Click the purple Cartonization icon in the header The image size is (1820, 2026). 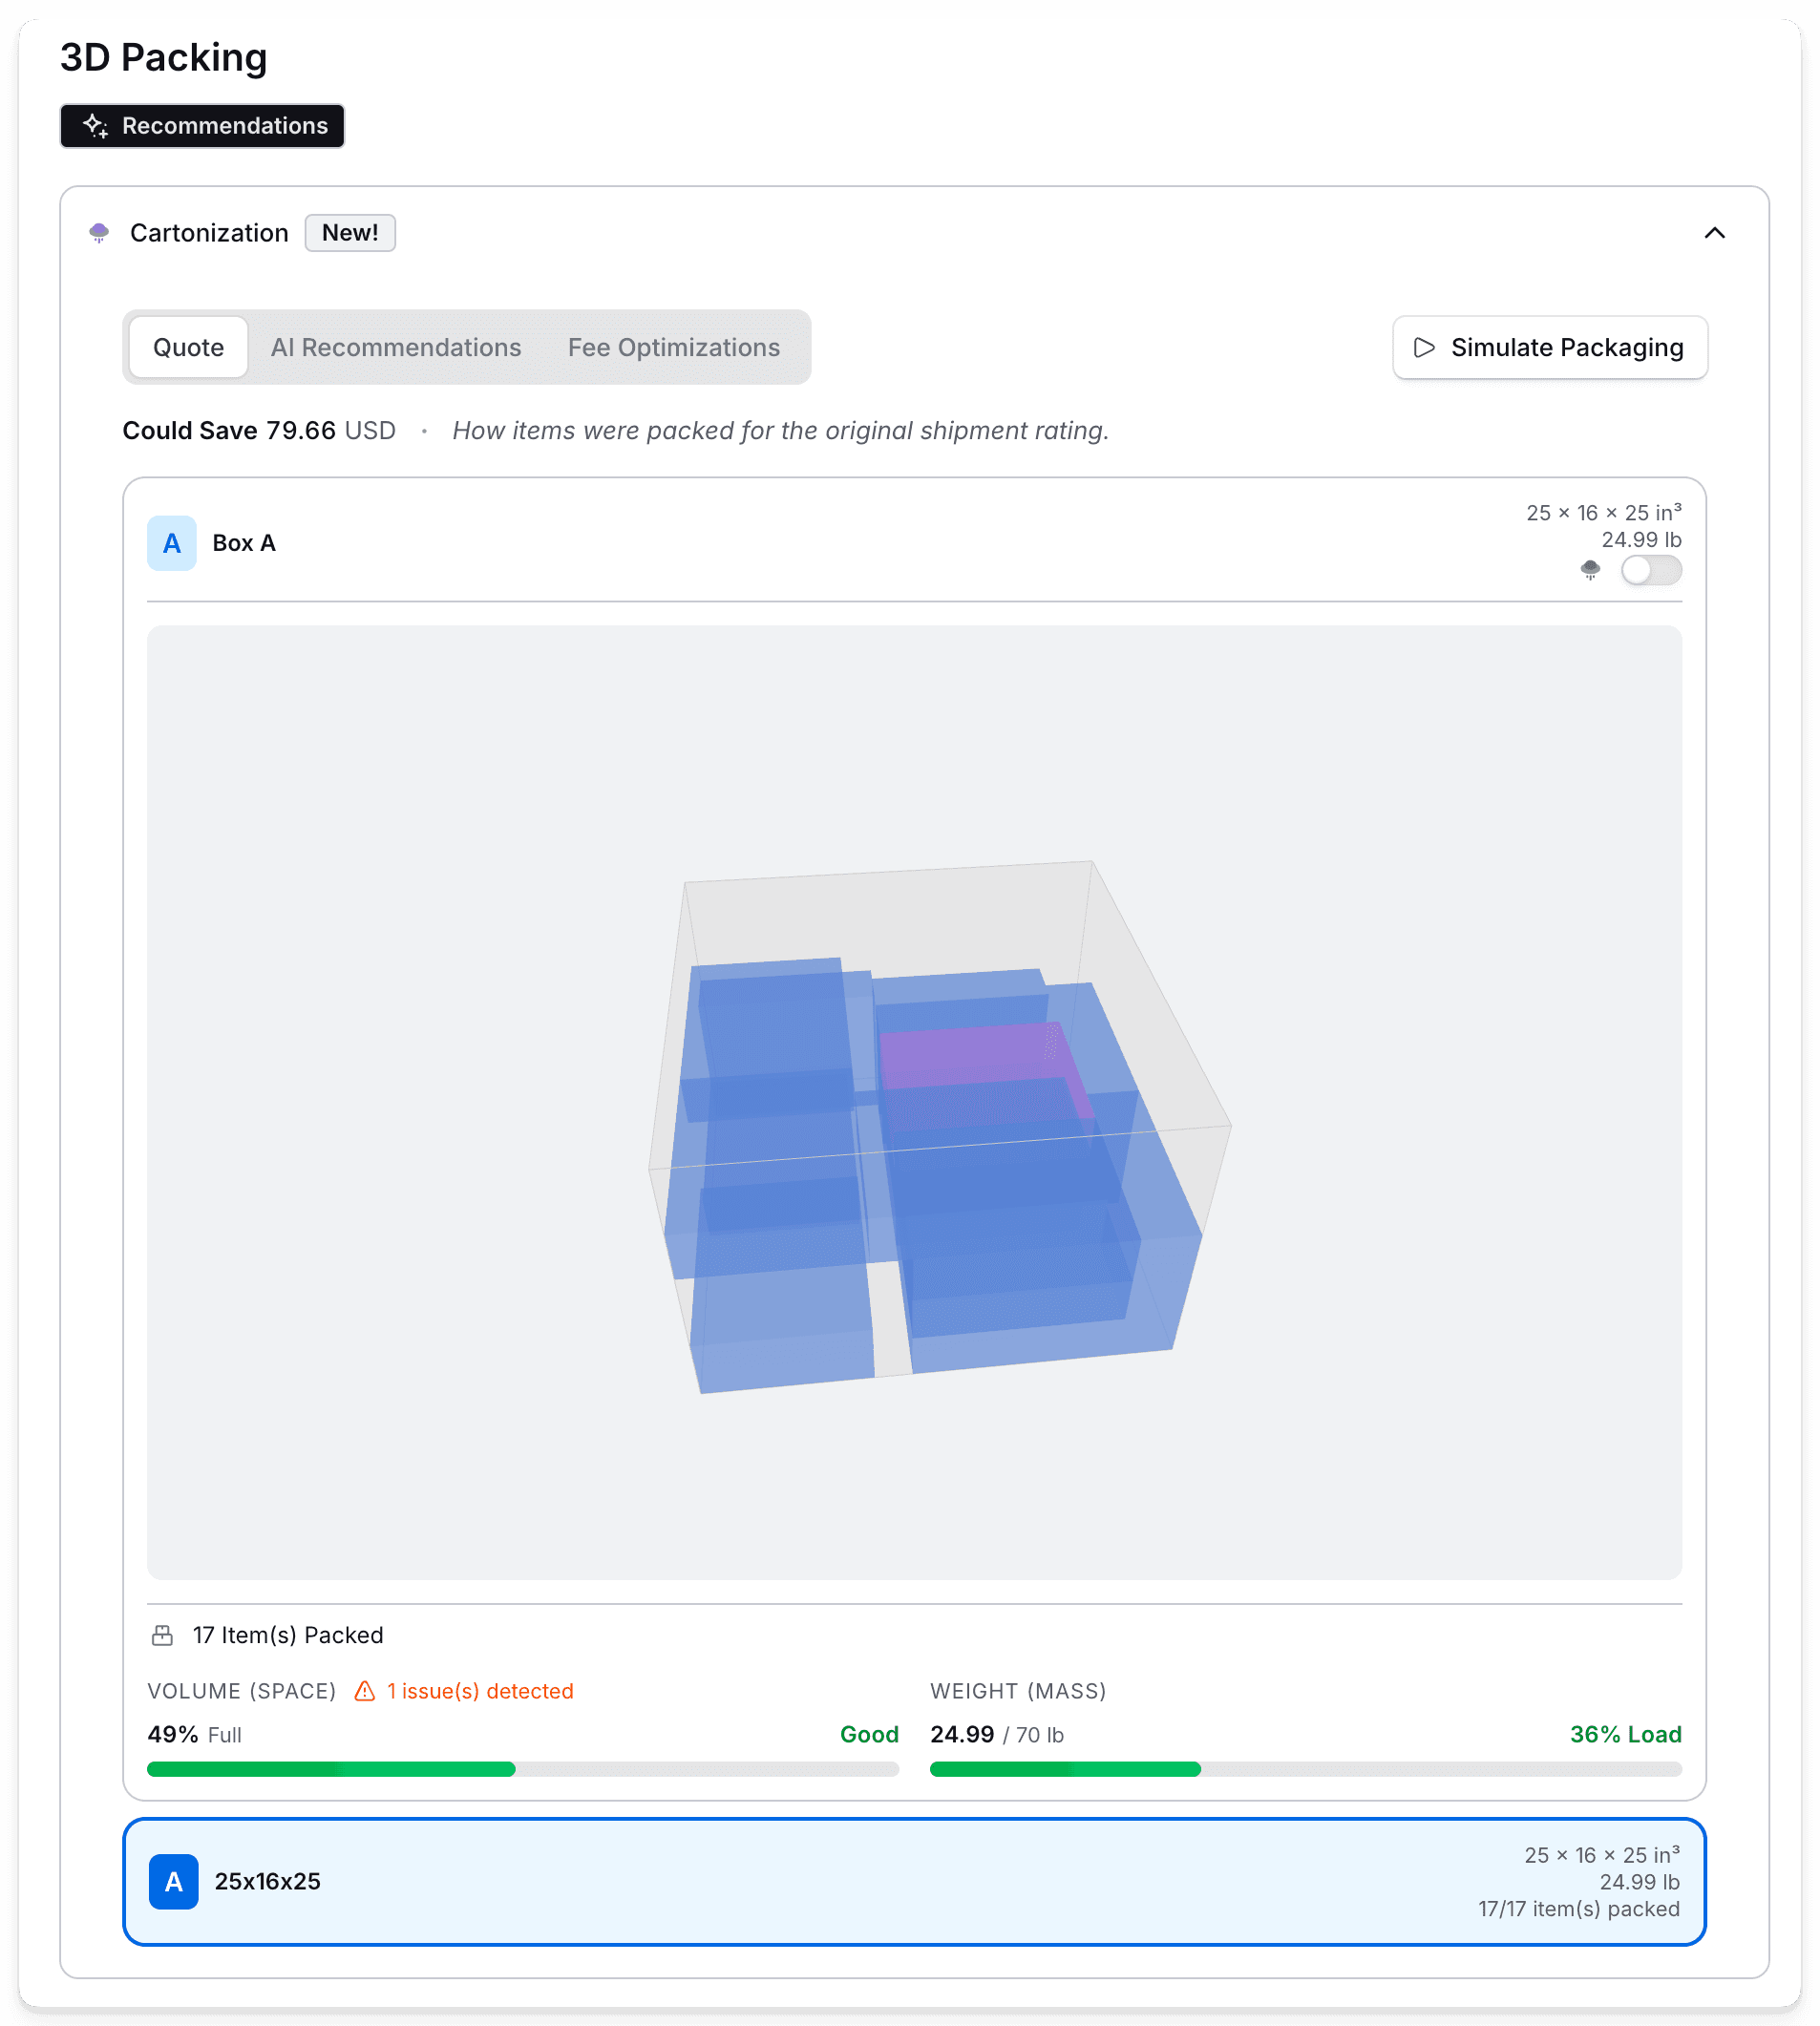click(x=99, y=233)
